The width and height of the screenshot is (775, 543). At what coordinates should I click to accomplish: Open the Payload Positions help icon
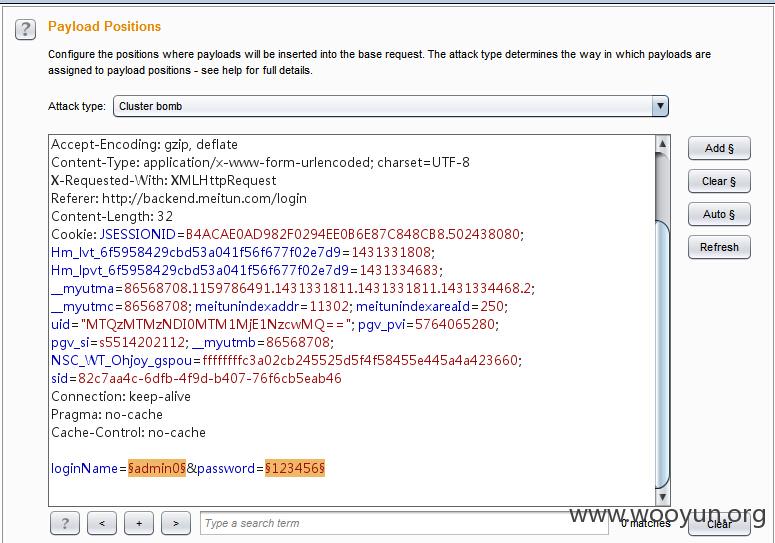25,30
